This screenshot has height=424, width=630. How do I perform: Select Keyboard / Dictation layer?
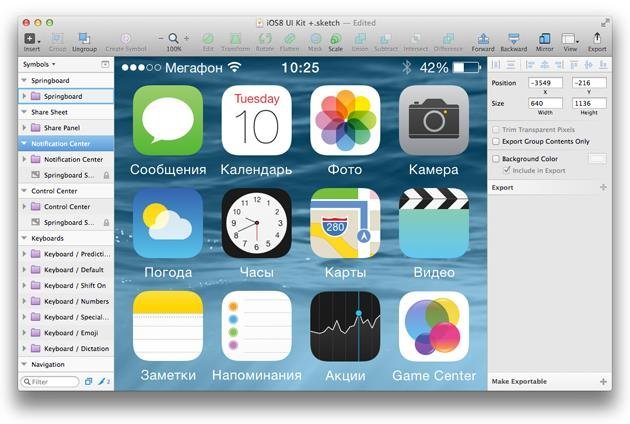click(x=66, y=348)
